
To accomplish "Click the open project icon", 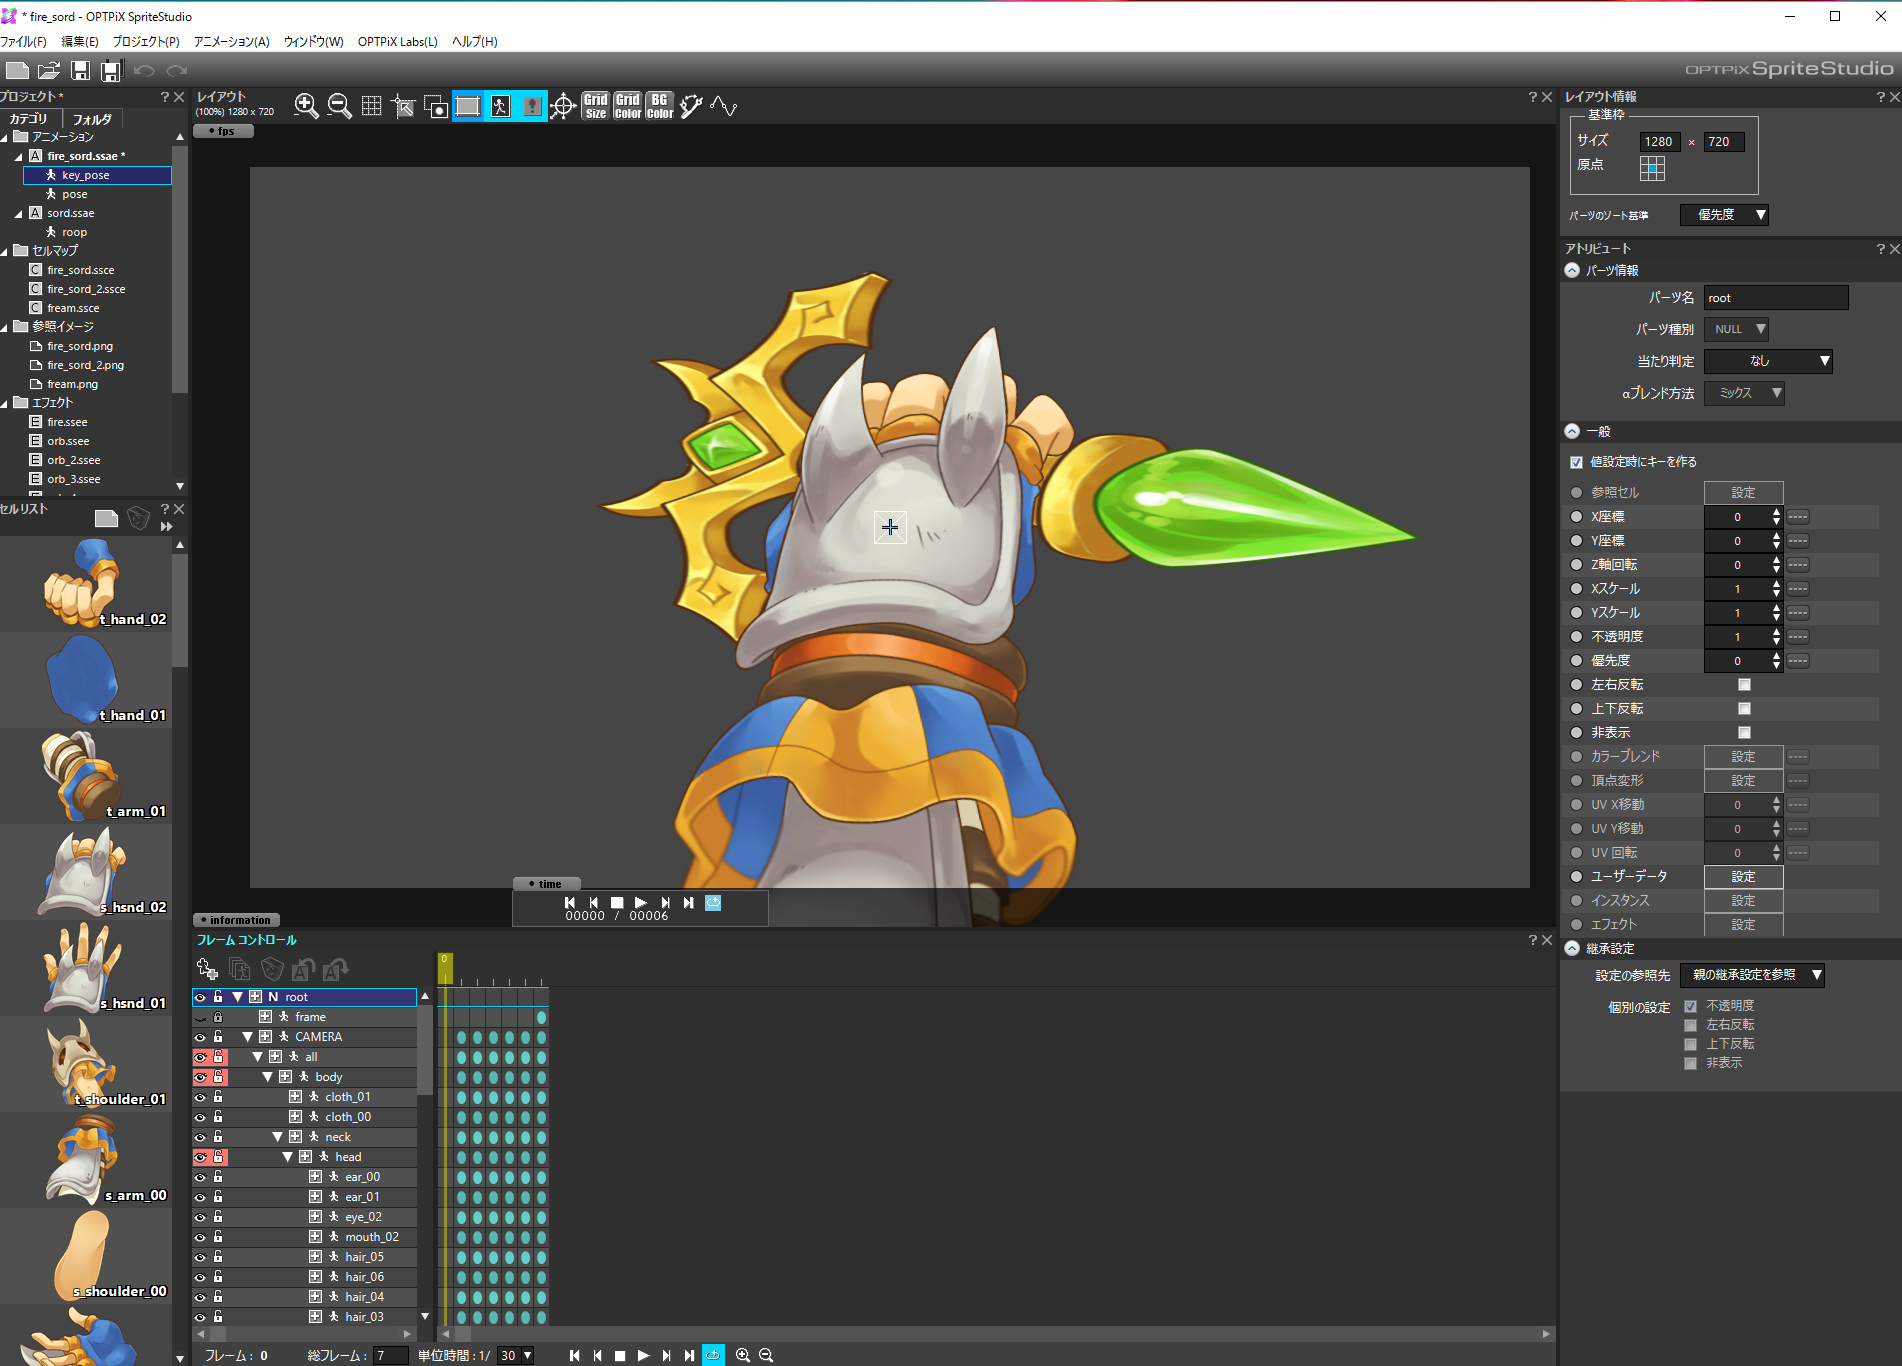I will [x=49, y=70].
